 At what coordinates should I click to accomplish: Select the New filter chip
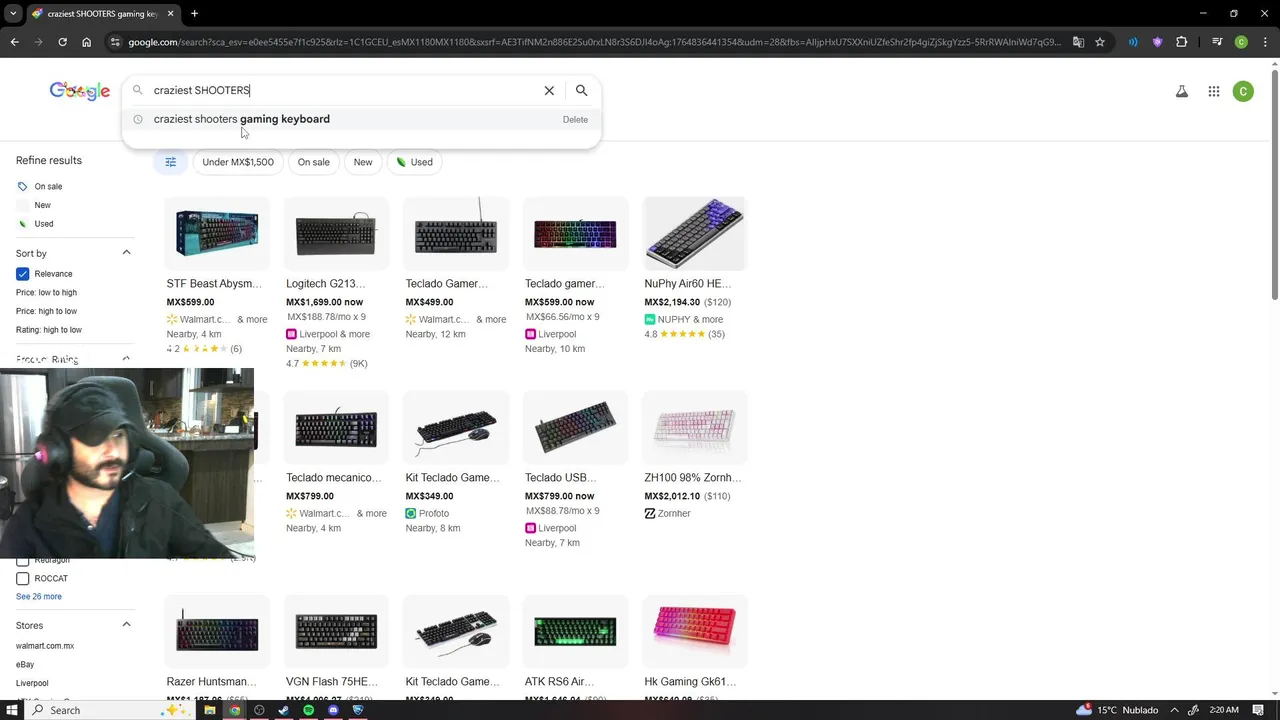click(x=363, y=162)
